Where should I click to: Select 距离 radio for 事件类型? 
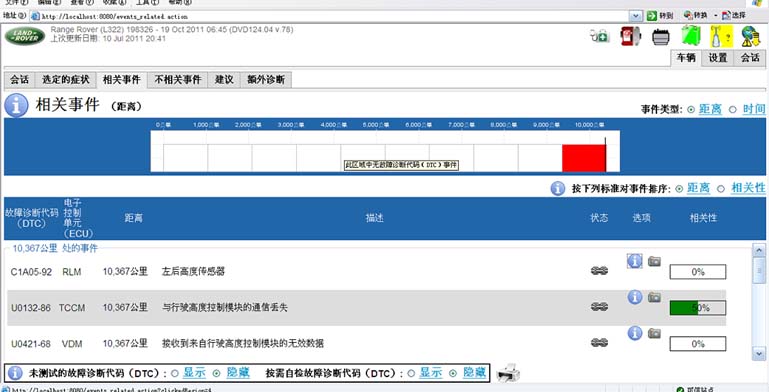[691, 110]
